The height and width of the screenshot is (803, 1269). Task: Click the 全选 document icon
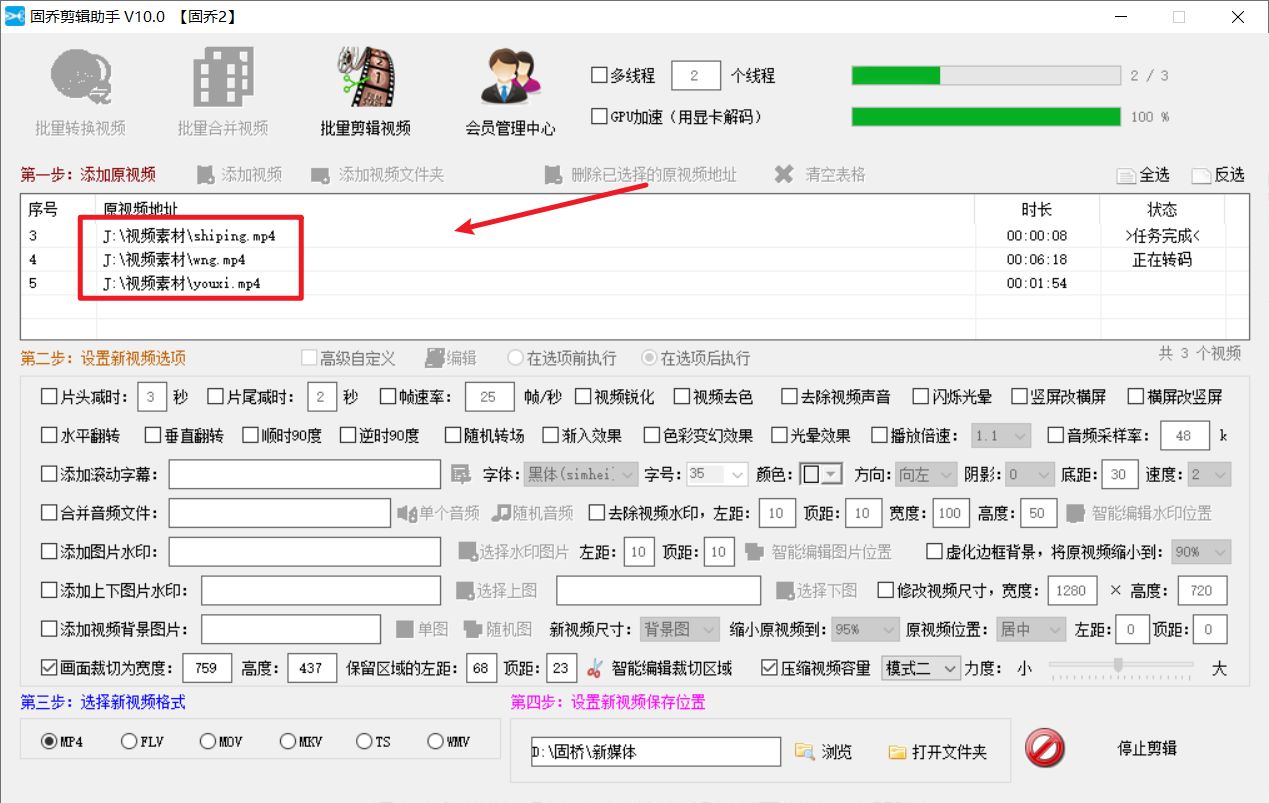1126,176
